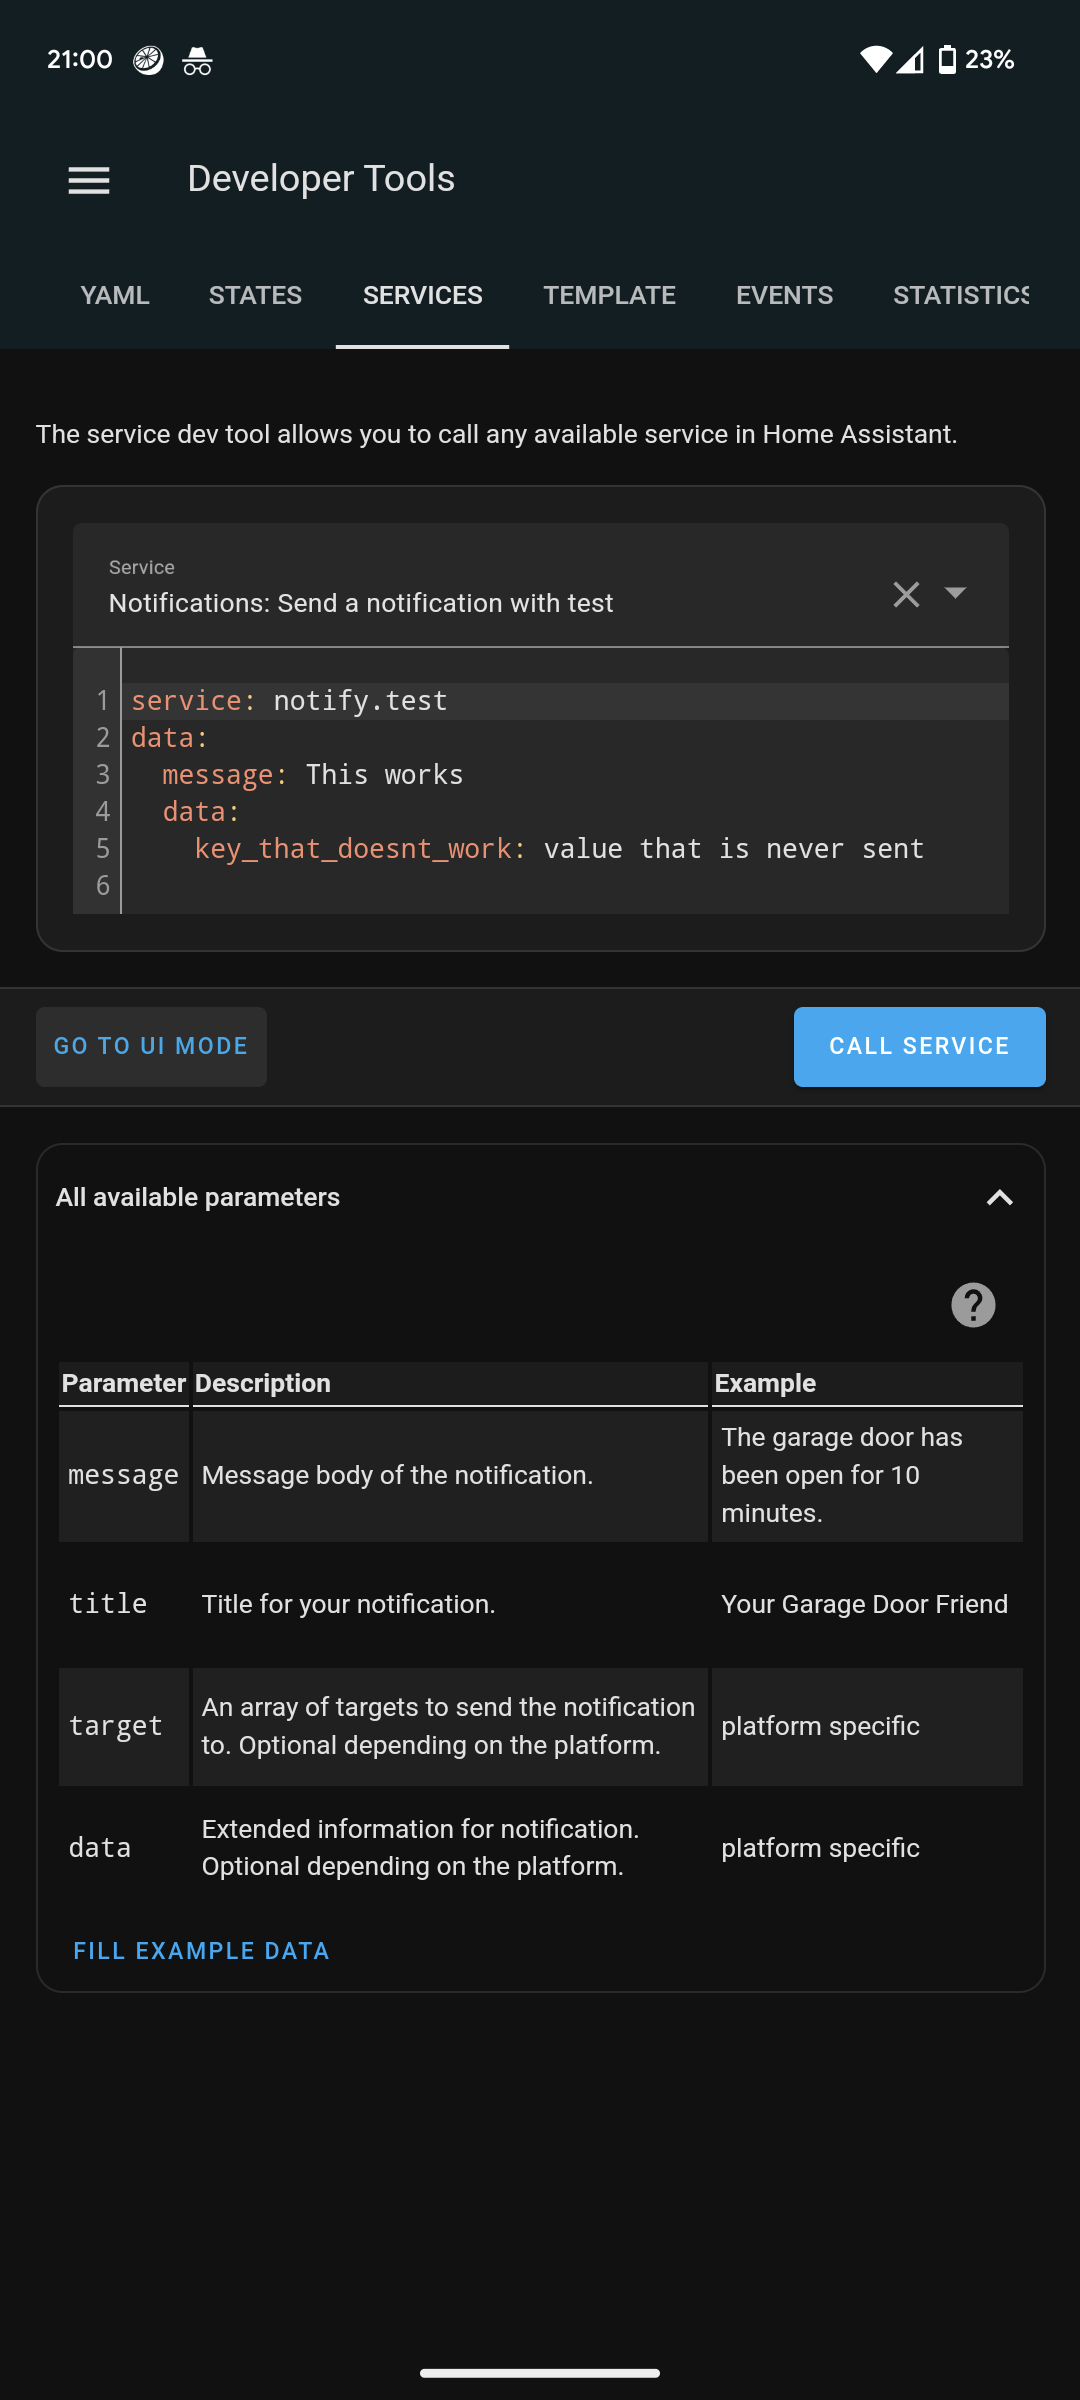Click the 'data' parameter cell in table
Screen dimensions: 1080x2400
tap(124, 1848)
